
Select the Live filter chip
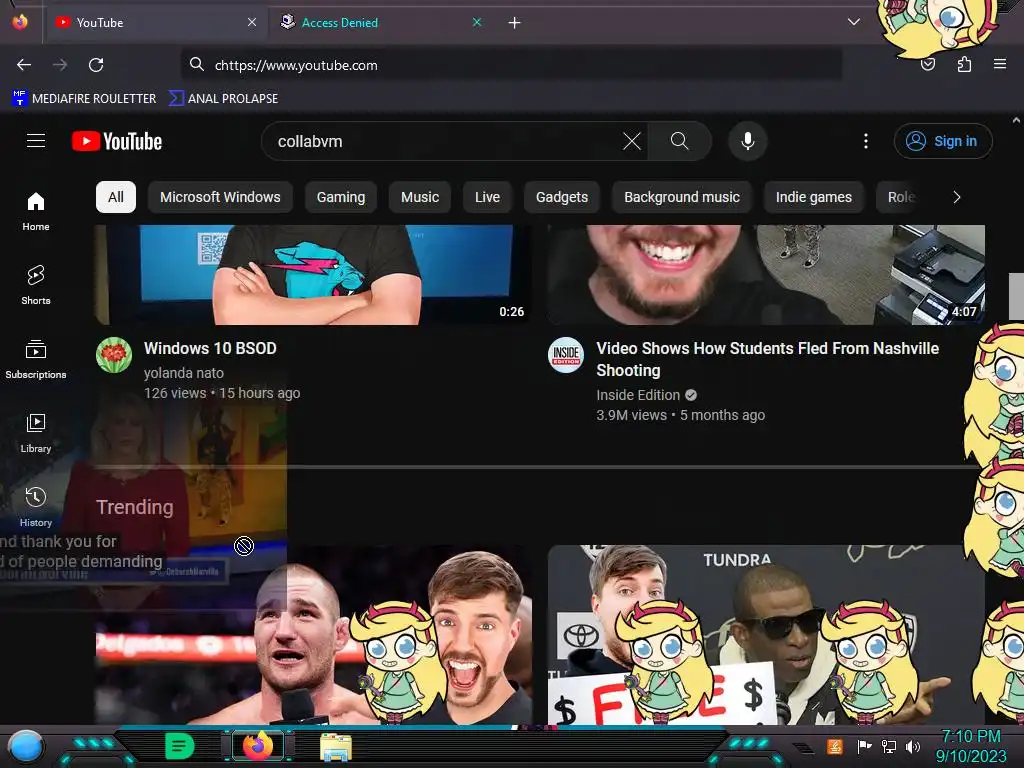tap(487, 197)
